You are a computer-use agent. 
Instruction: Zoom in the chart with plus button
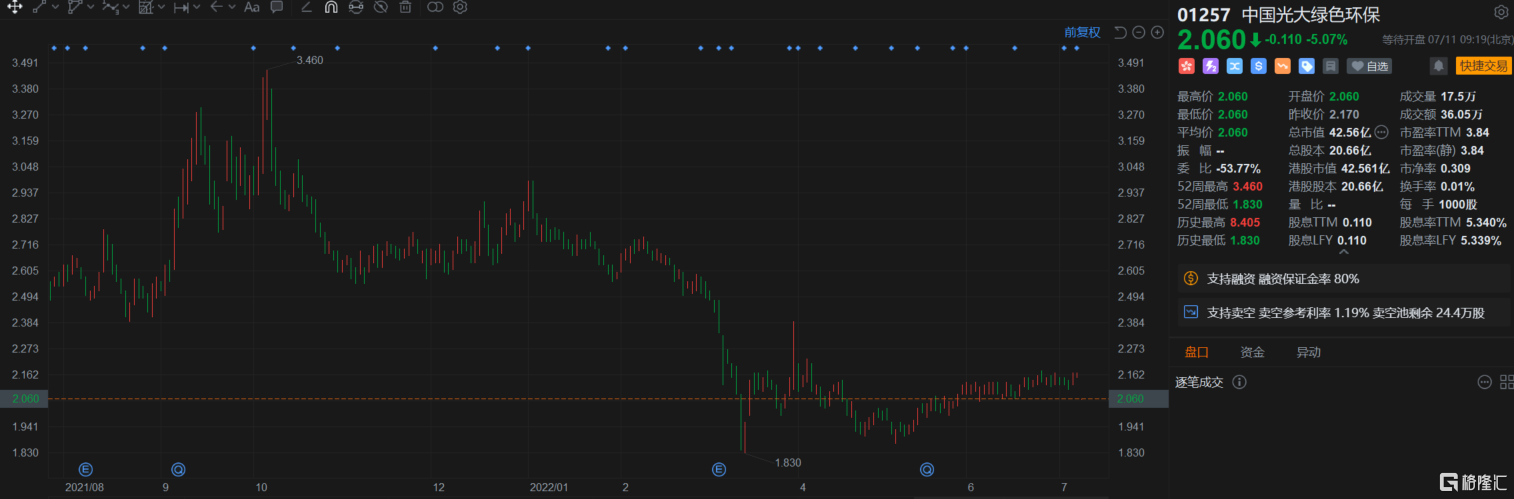(x=1157, y=32)
